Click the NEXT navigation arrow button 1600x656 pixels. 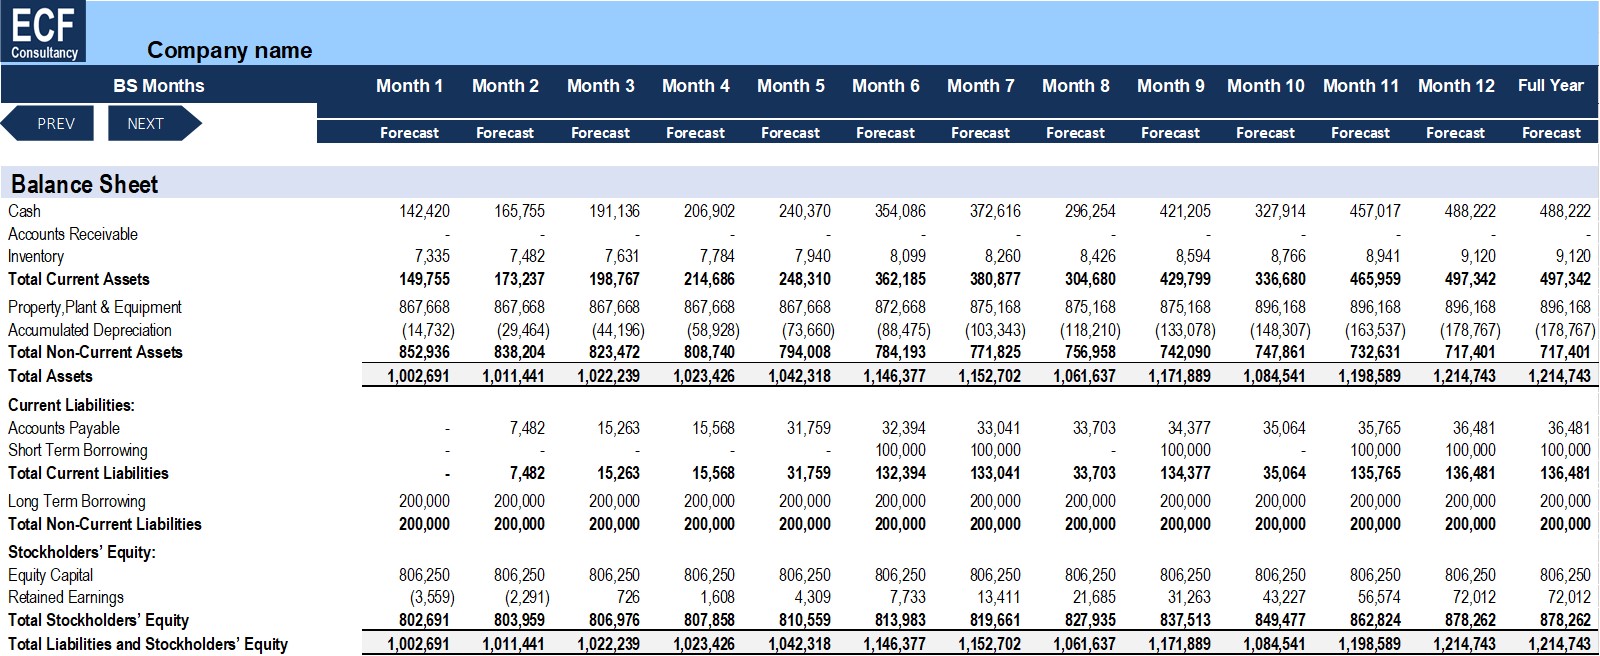tap(153, 124)
